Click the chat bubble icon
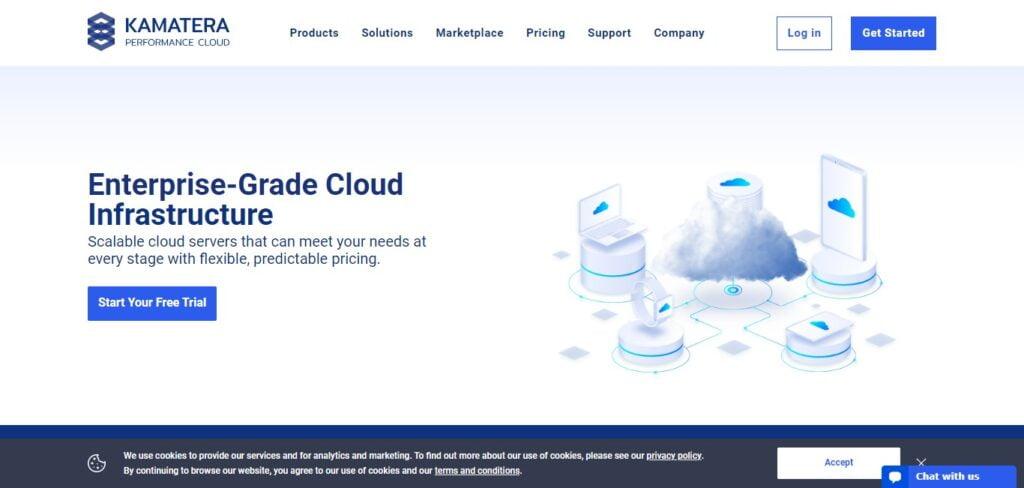1024x488 pixels. (x=896, y=477)
